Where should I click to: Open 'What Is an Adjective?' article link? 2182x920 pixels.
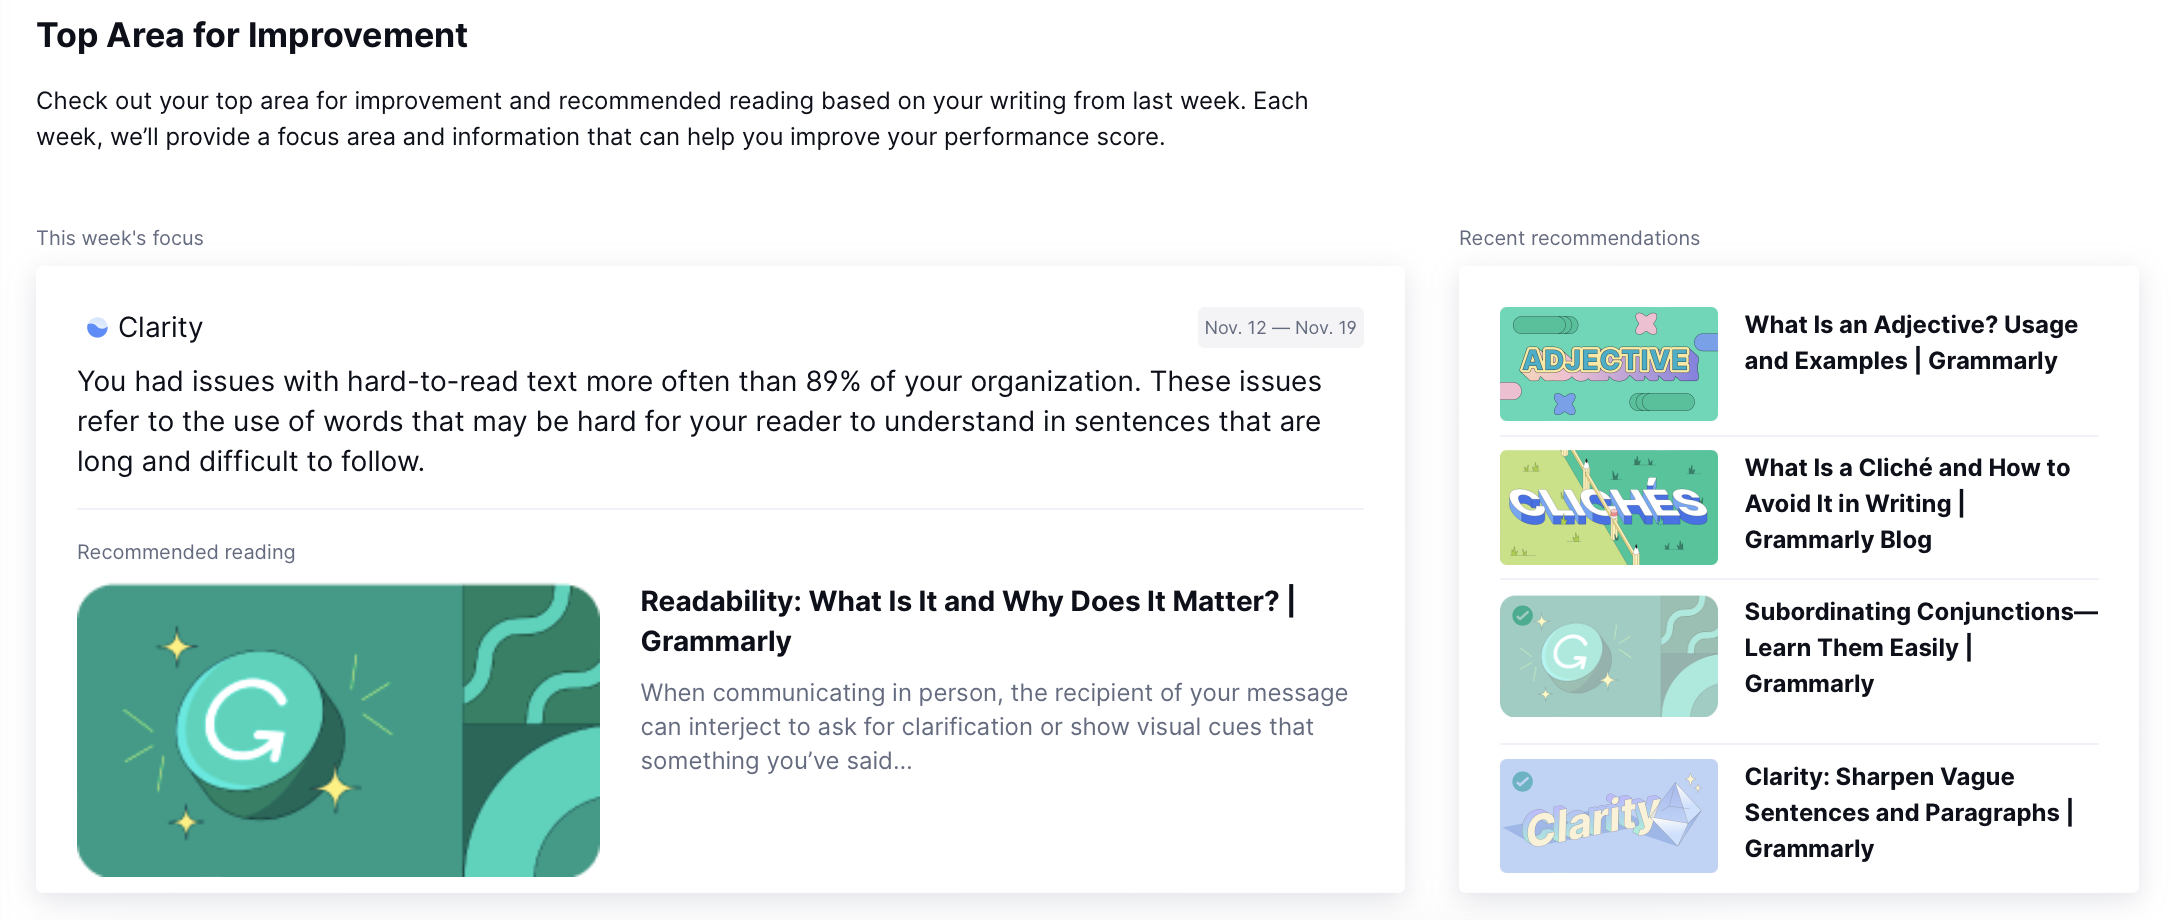tap(1911, 343)
